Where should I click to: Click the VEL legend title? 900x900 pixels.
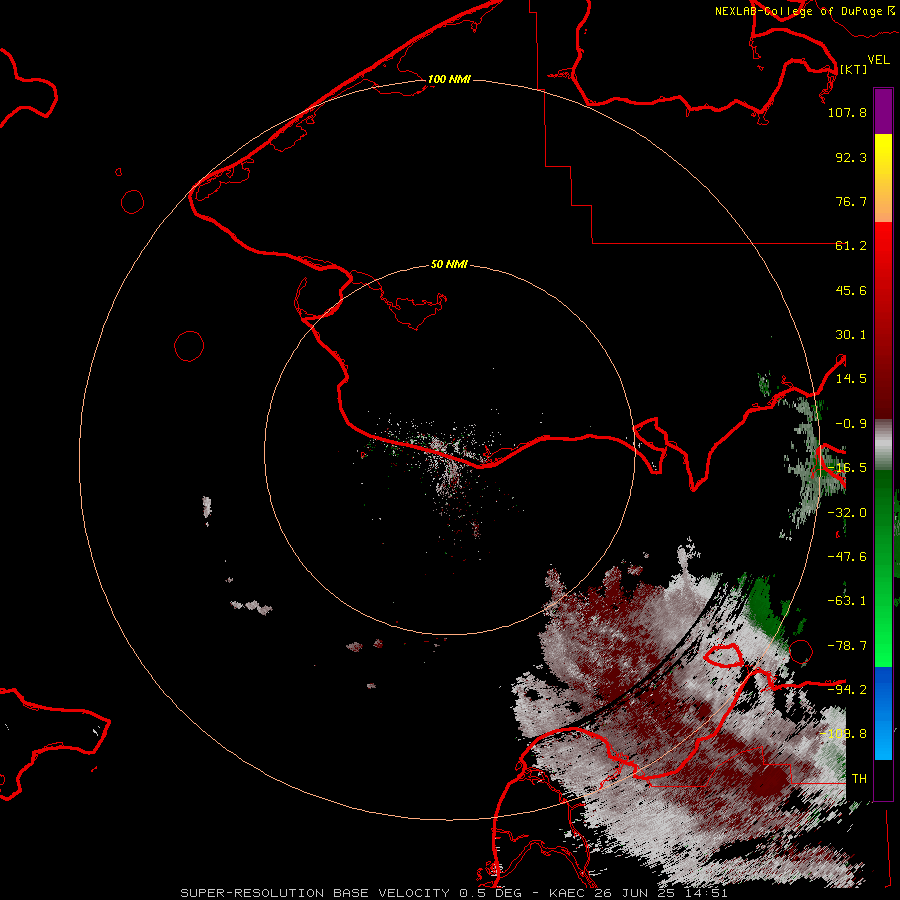pos(878,60)
